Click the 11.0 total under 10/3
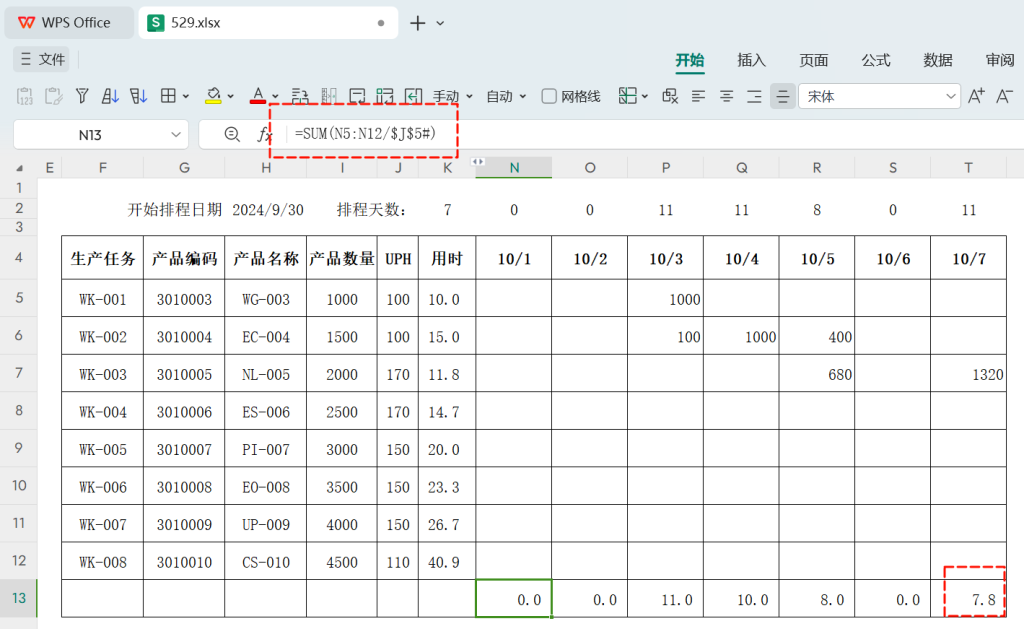The height and width of the screenshot is (629, 1024). (x=665, y=599)
